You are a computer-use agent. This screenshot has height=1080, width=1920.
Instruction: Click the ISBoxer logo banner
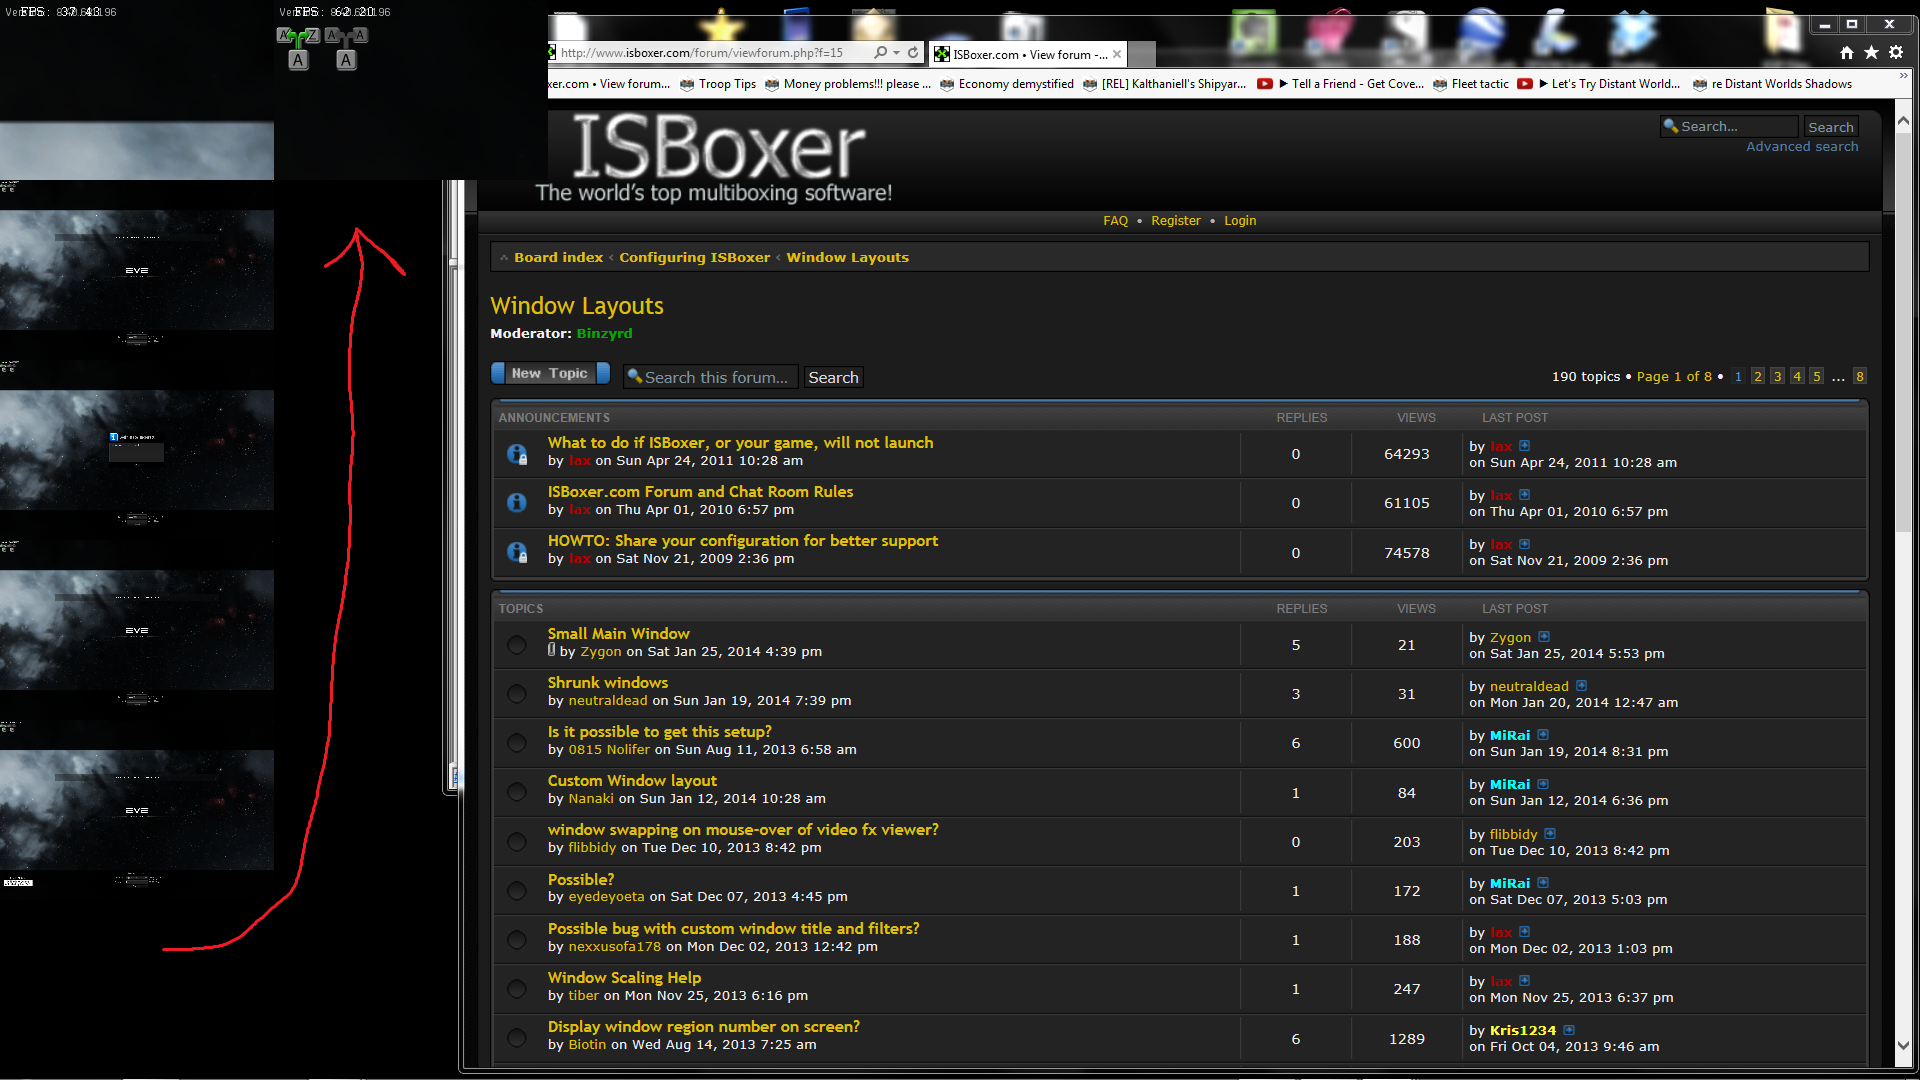pyautogui.click(x=714, y=158)
